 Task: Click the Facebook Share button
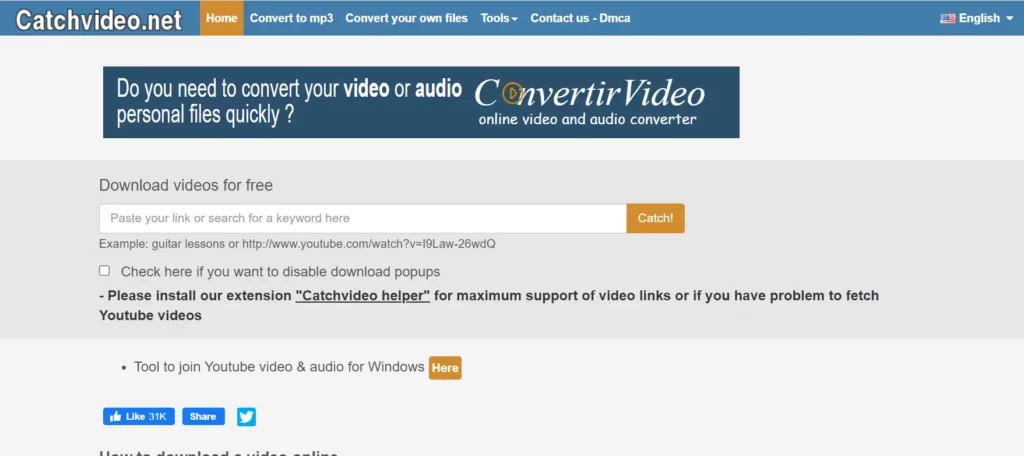[x=203, y=417]
